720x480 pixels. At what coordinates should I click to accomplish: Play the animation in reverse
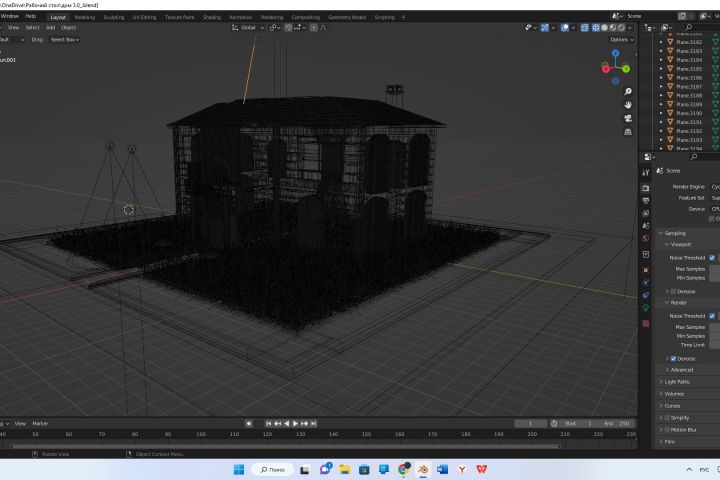click(x=287, y=424)
